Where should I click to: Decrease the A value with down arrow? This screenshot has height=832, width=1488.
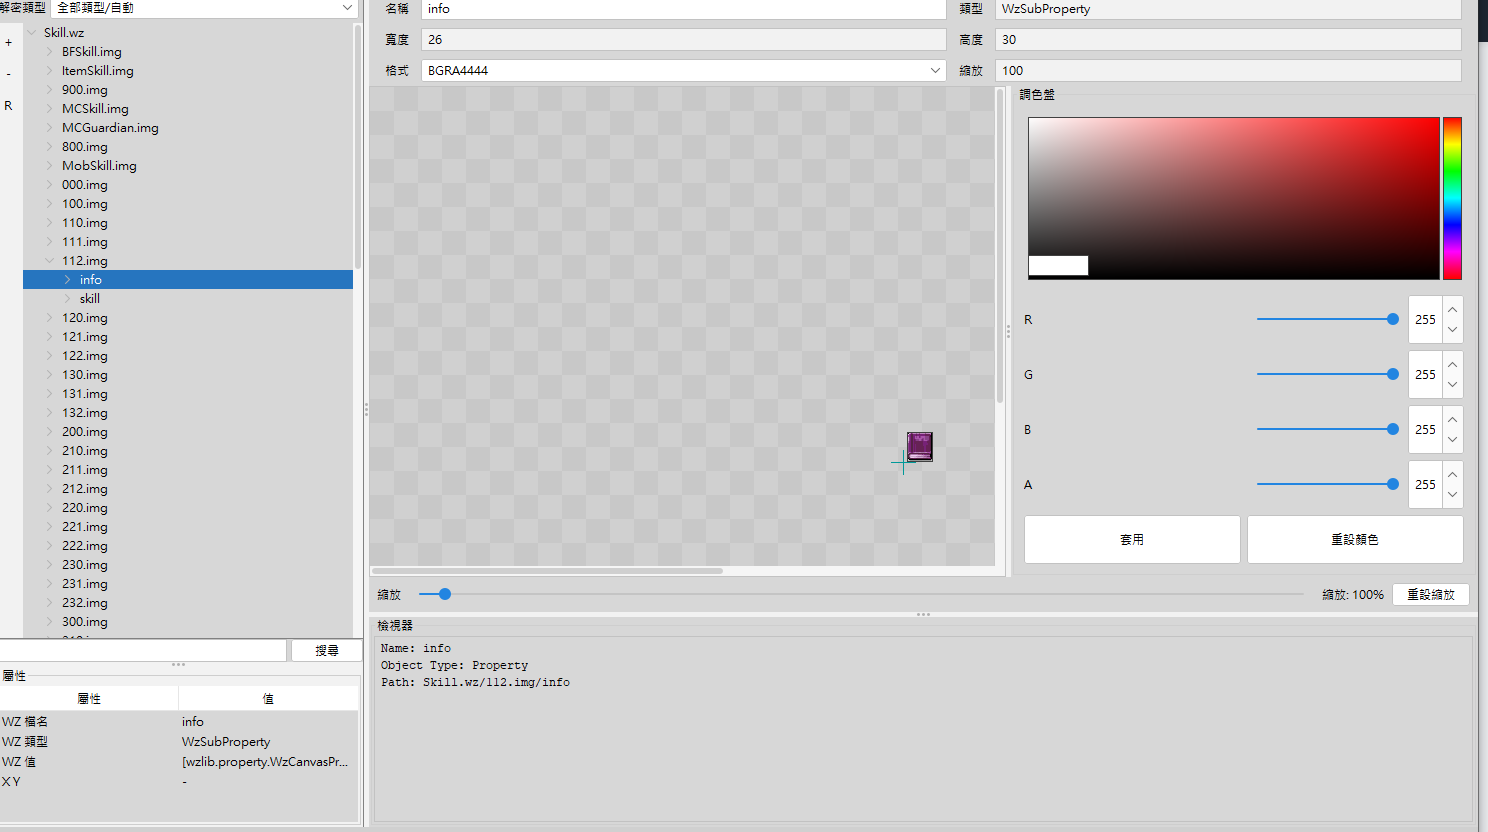click(x=1452, y=495)
